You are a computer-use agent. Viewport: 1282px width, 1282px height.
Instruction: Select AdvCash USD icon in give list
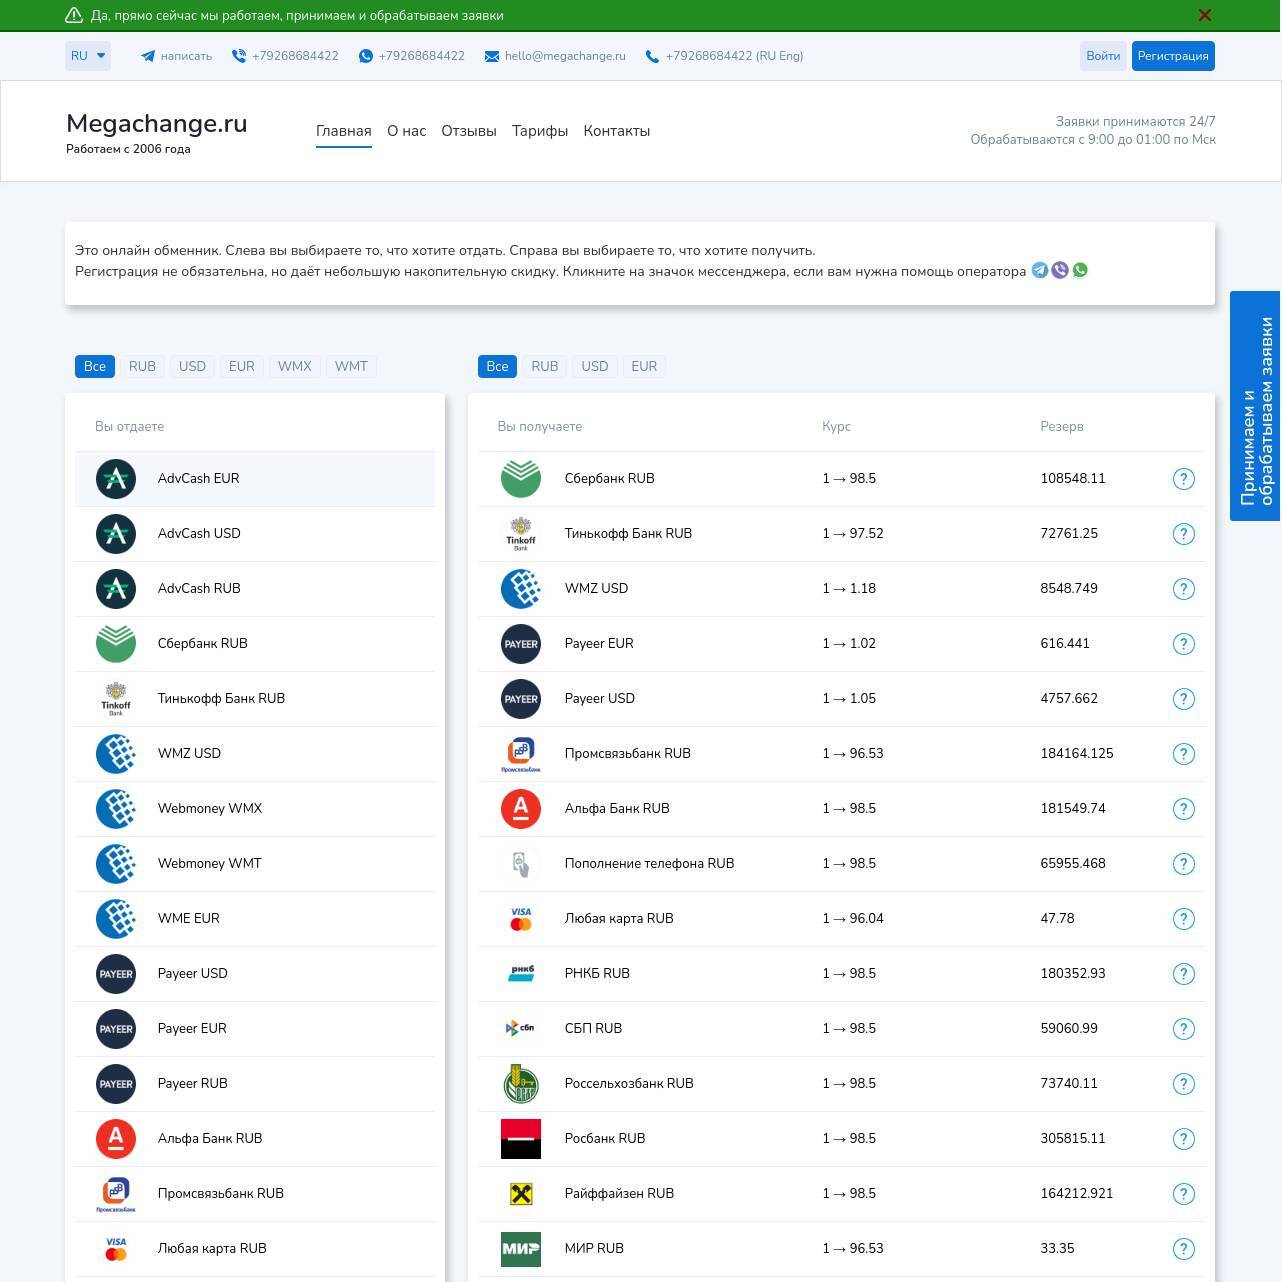(116, 534)
